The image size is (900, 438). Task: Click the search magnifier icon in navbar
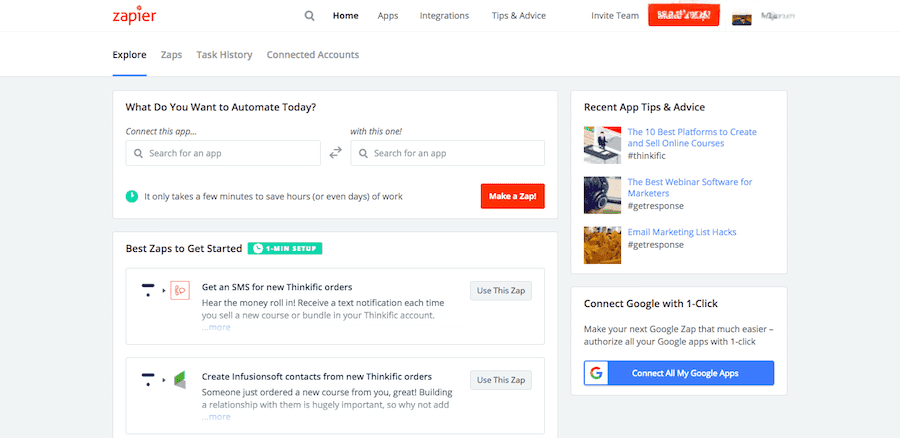[x=309, y=16]
